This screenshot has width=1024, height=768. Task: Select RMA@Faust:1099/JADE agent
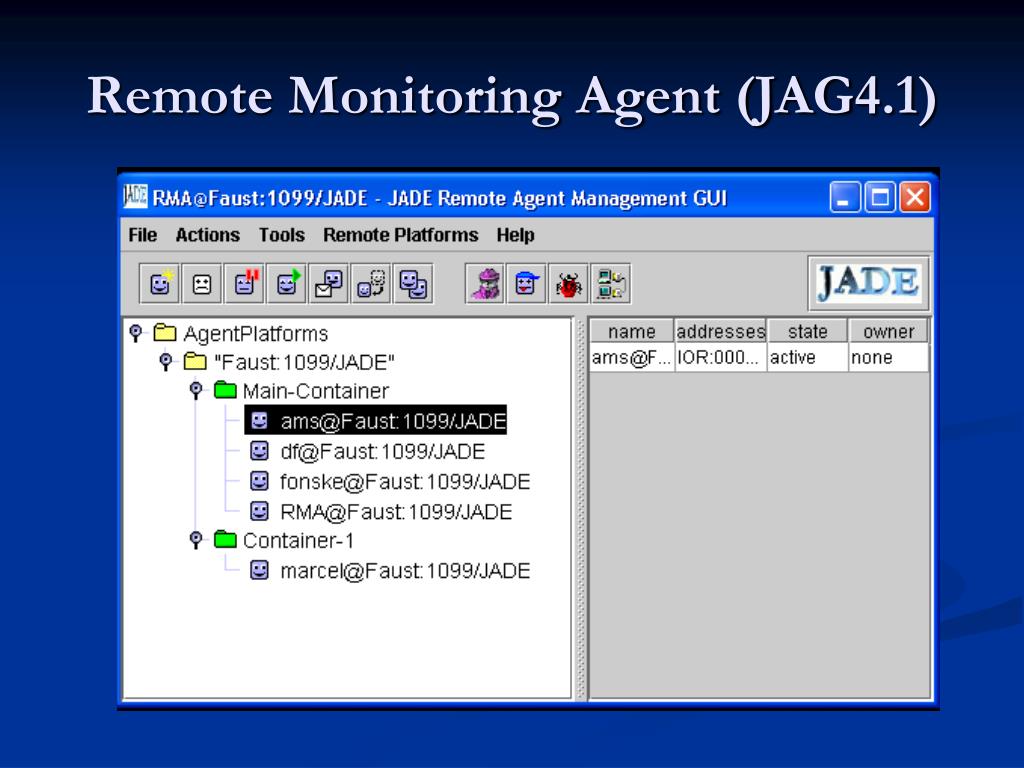coord(396,511)
